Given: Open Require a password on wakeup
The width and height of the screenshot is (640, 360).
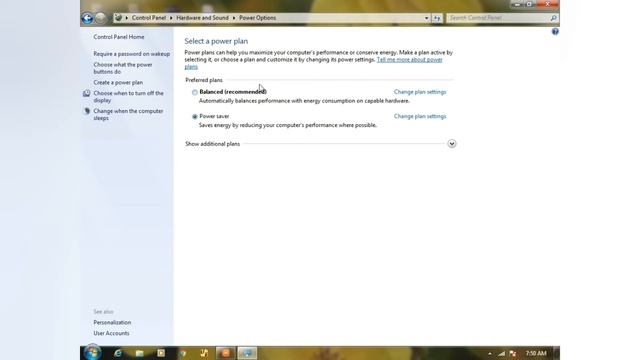Looking at the screenshot, I should pos(131,54).
